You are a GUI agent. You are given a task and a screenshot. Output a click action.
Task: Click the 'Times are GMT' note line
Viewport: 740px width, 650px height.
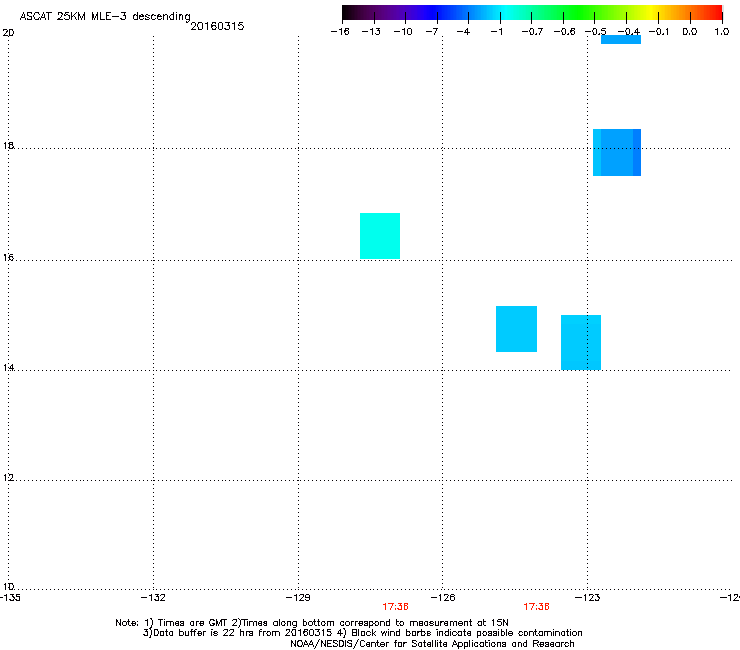311,623
